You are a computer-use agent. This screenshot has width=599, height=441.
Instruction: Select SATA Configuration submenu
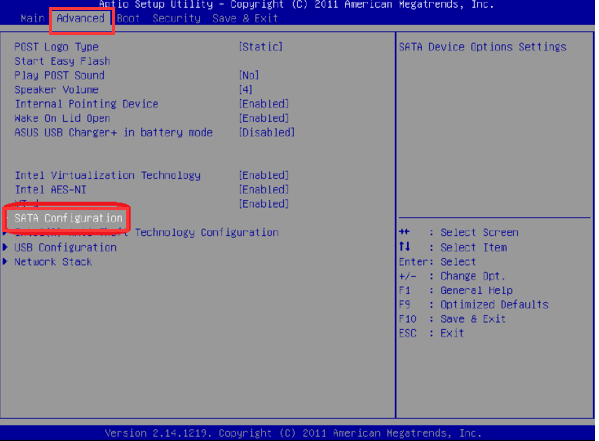[x=68, y=218]
